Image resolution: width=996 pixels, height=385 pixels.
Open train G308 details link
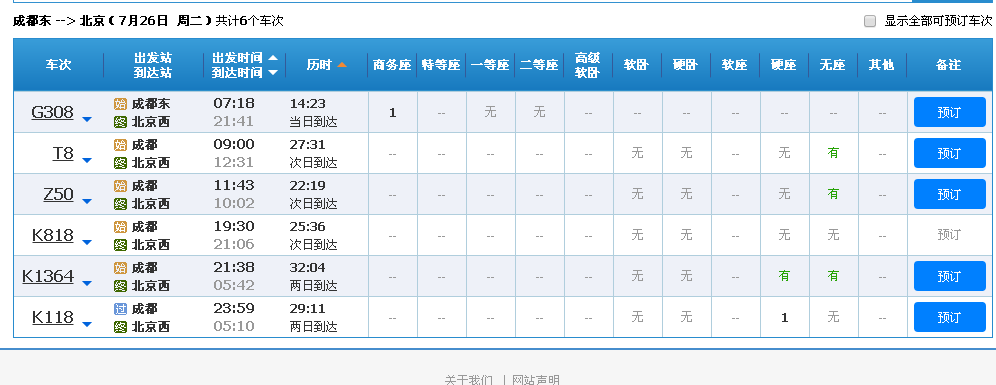coord(52,112)
